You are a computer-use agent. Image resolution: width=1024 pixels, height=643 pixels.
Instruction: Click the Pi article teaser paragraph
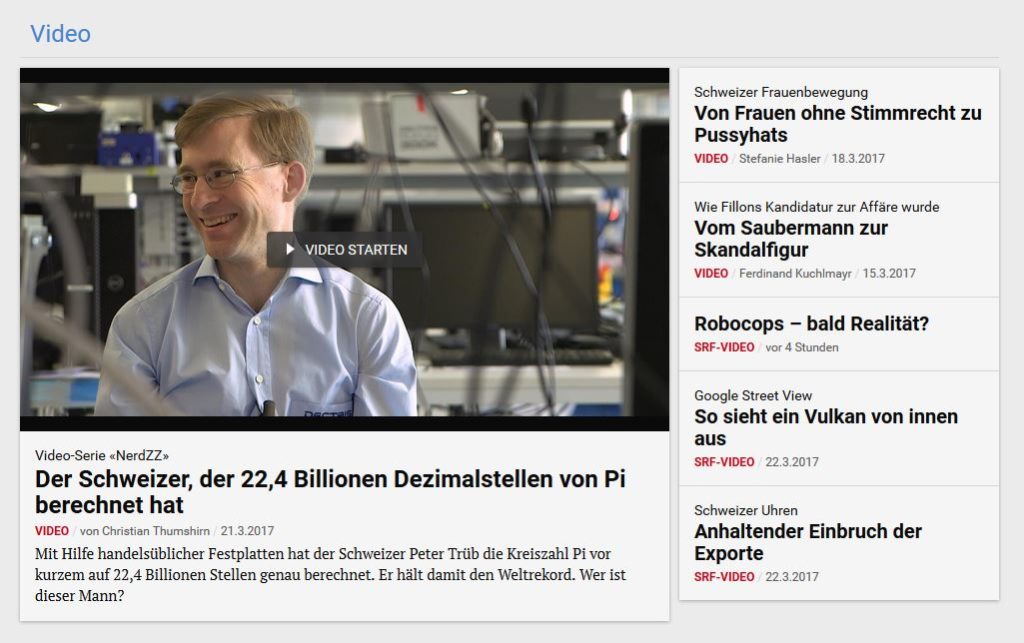point(330,574)
